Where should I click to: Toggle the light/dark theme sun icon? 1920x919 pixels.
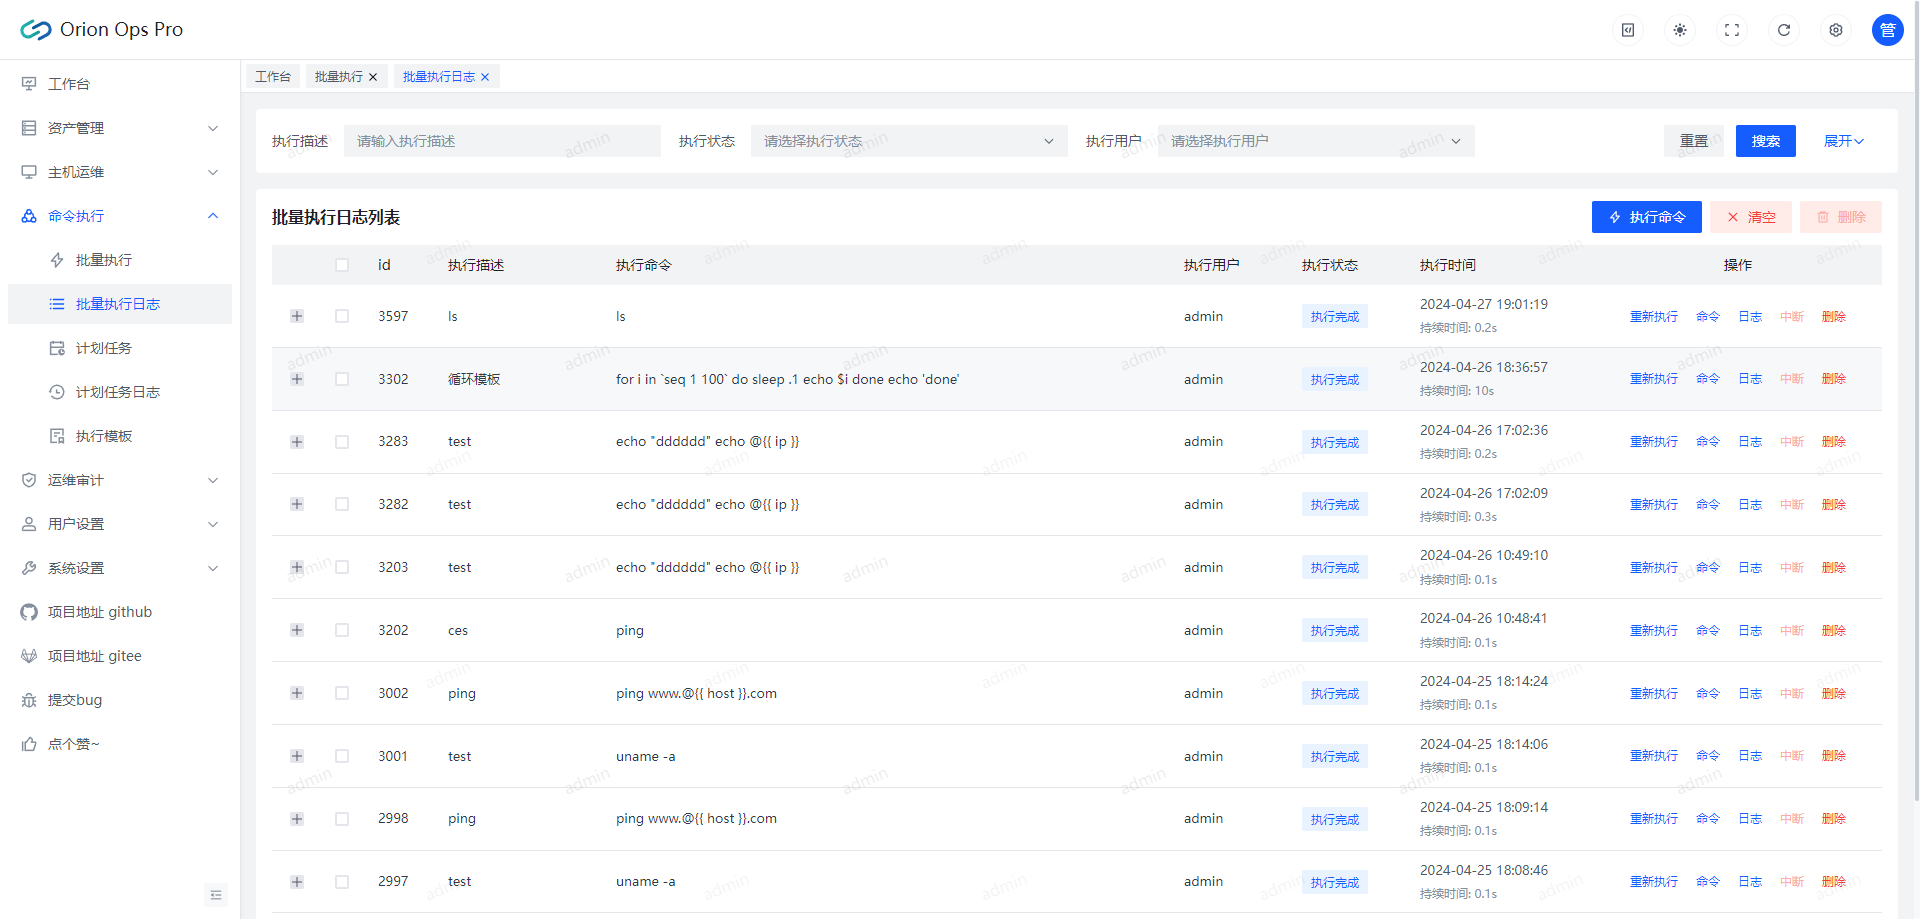(1680, 30)
